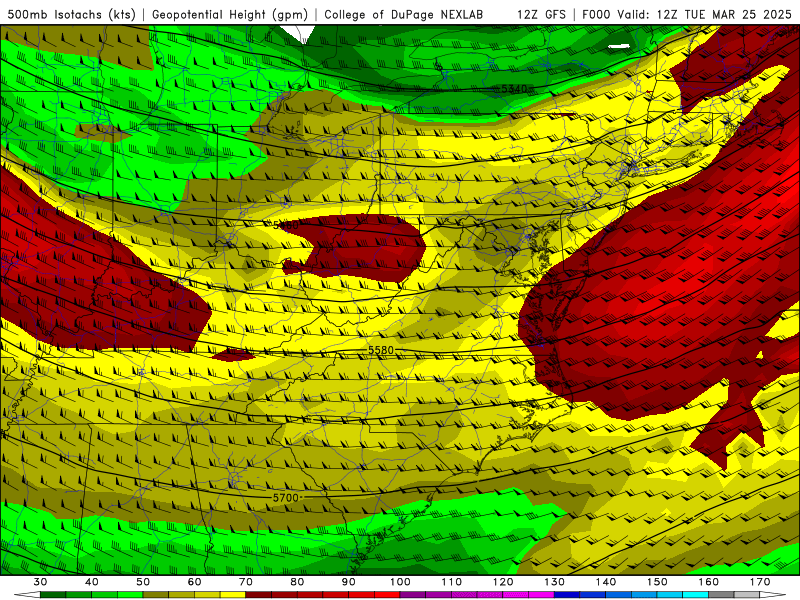This screenshot has height=600, width=800.
Task: Click the "Geopotential Height (gpm)" title text
Action: (230, 15)
